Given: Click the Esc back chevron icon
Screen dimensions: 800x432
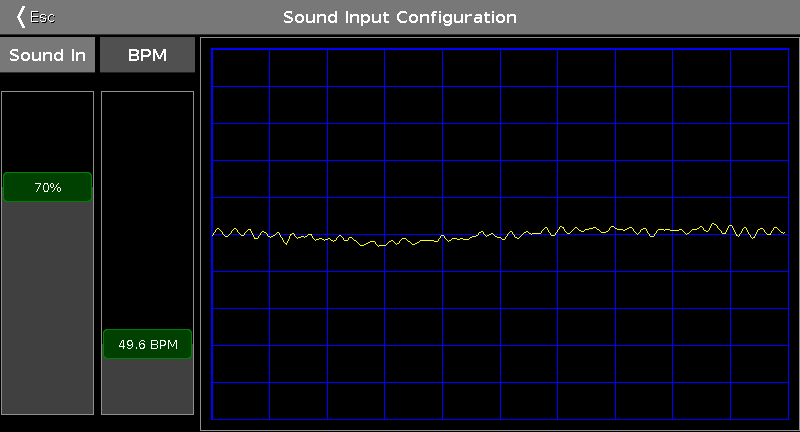Looking at the screenshot, I should coord(20,17).
